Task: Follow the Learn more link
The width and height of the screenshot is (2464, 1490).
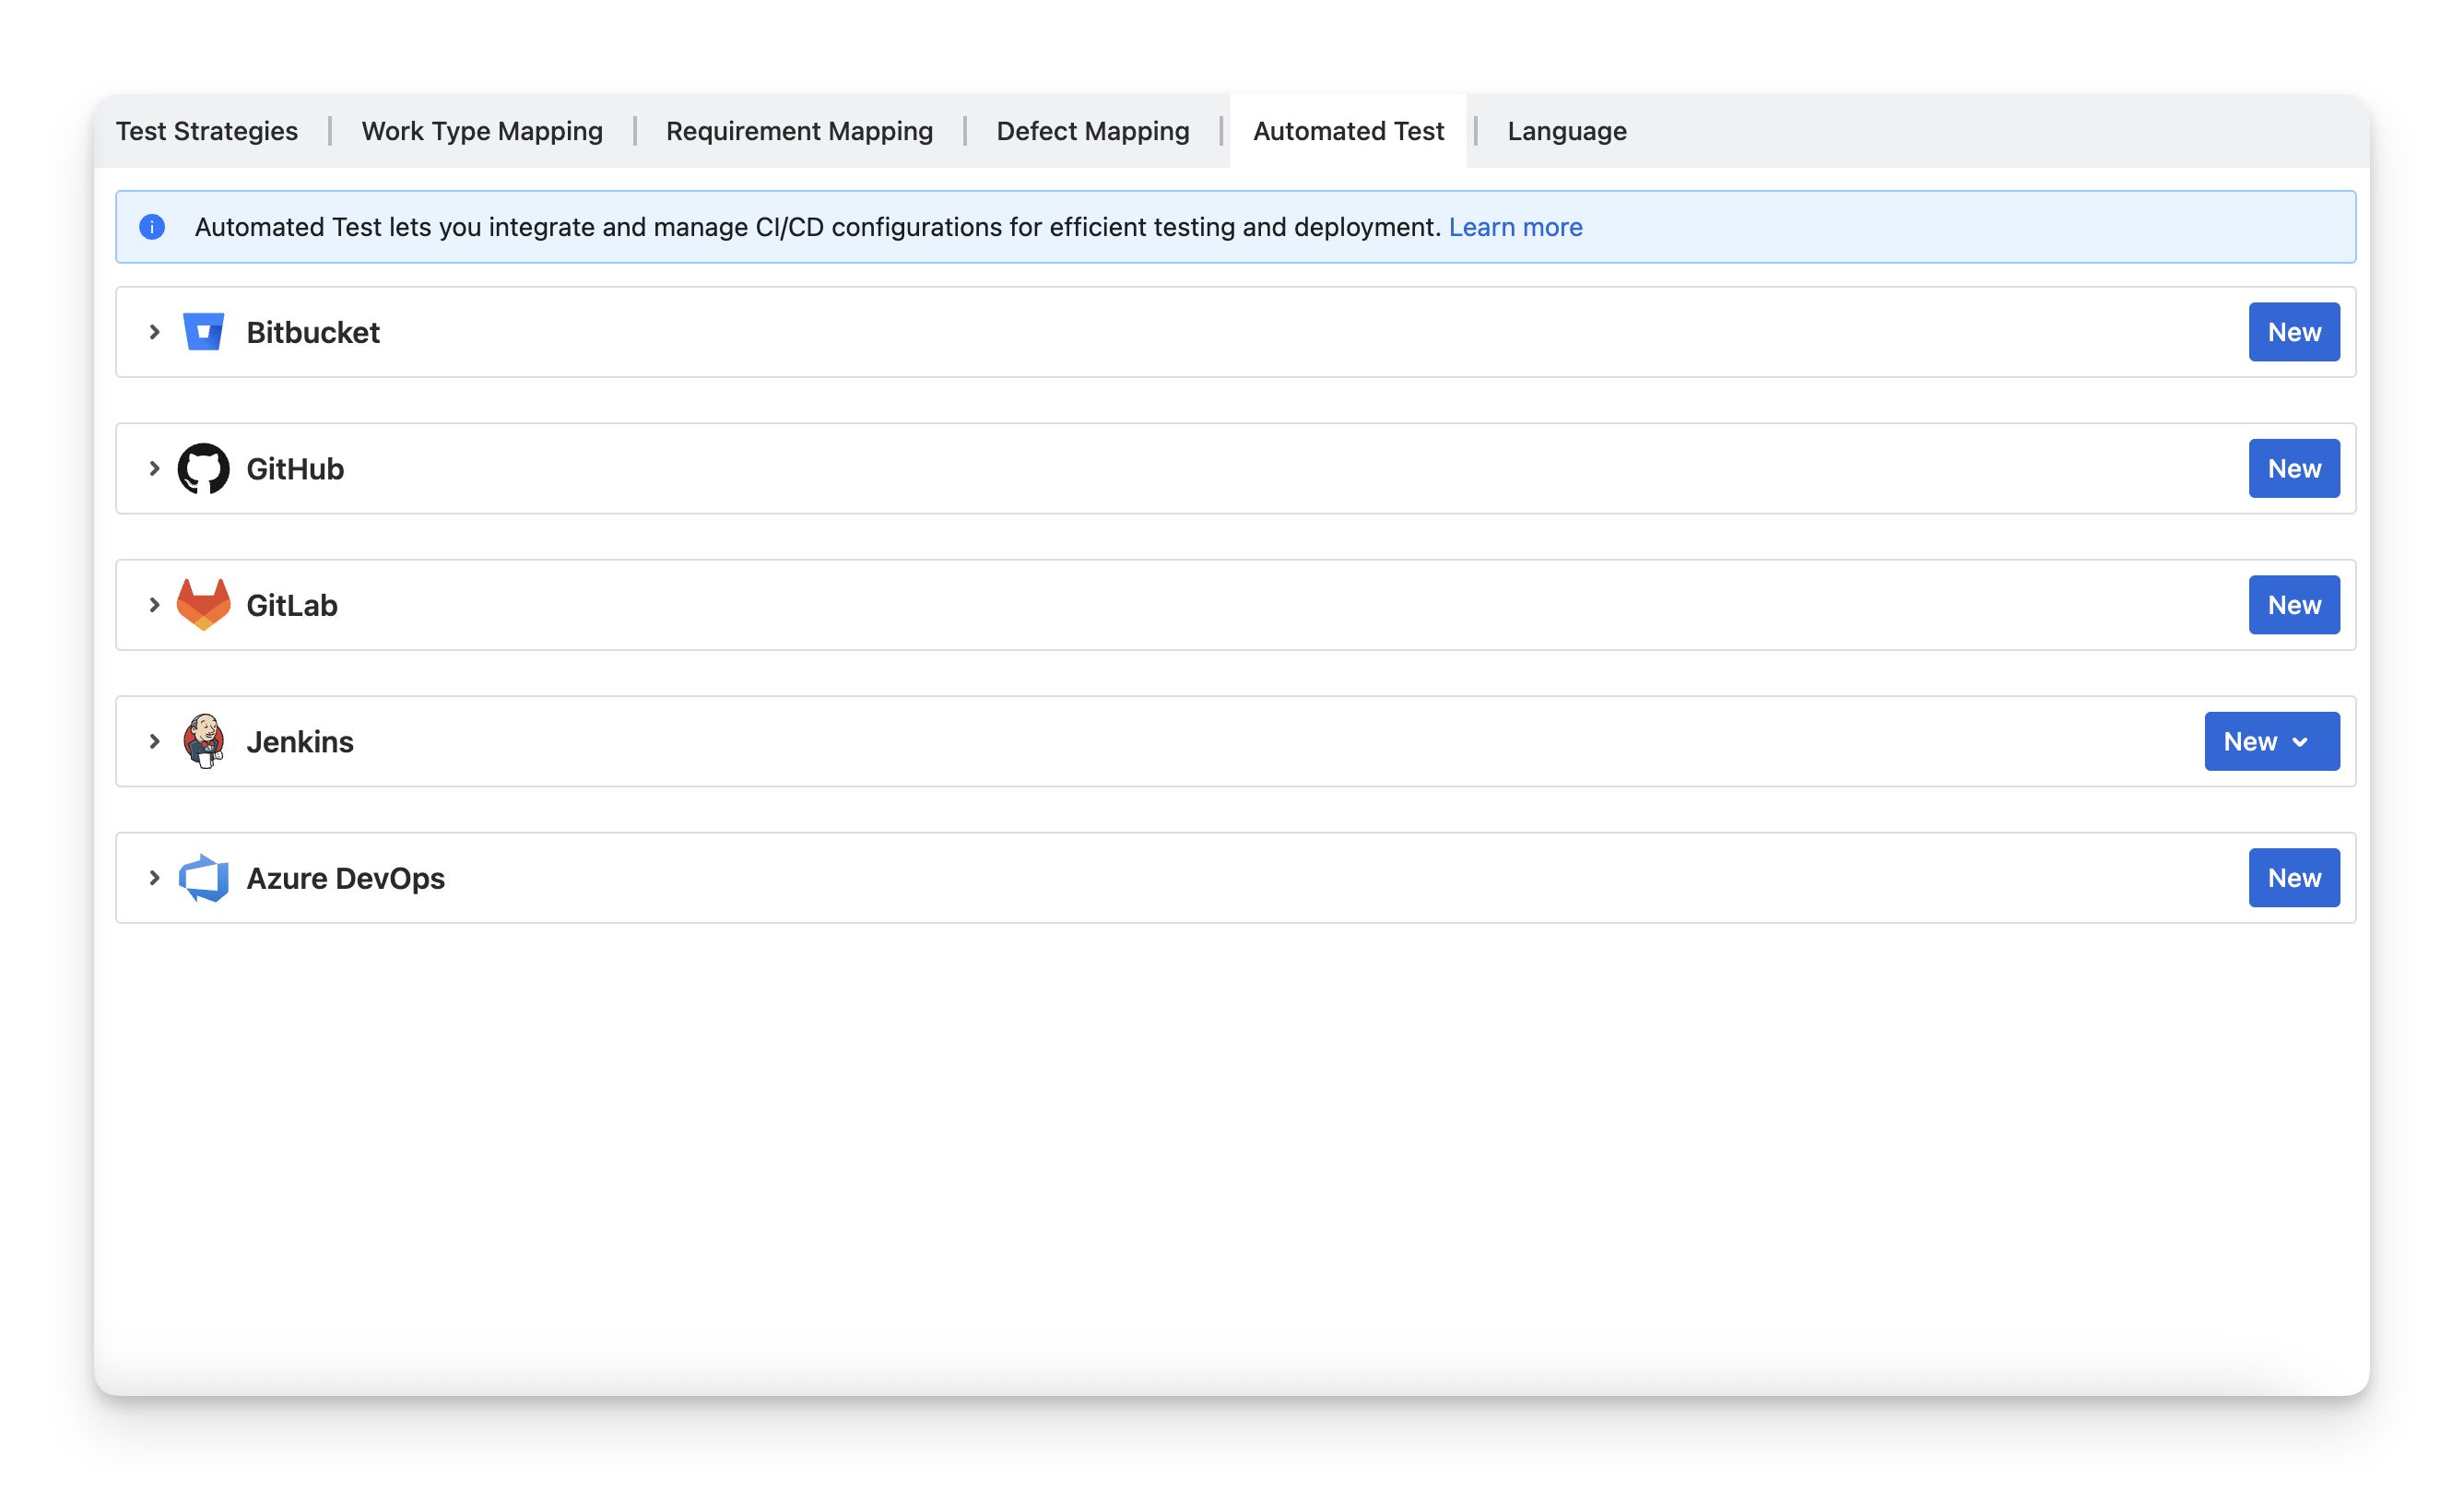Action: (1515, 227)
